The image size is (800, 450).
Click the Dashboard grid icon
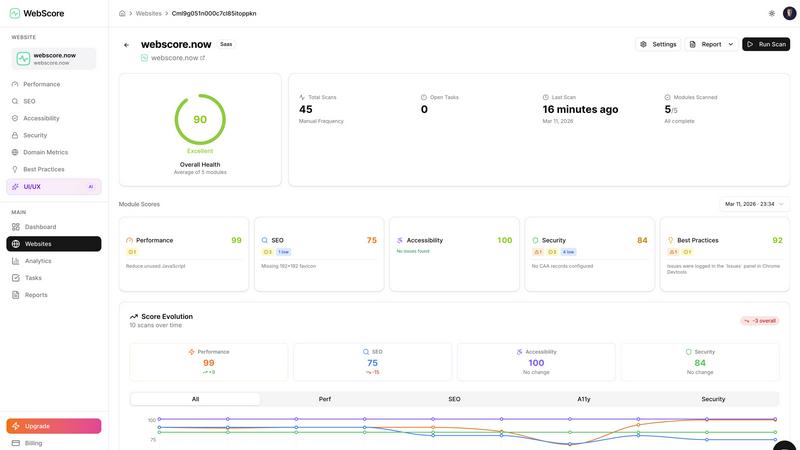(x=16, y=227)
